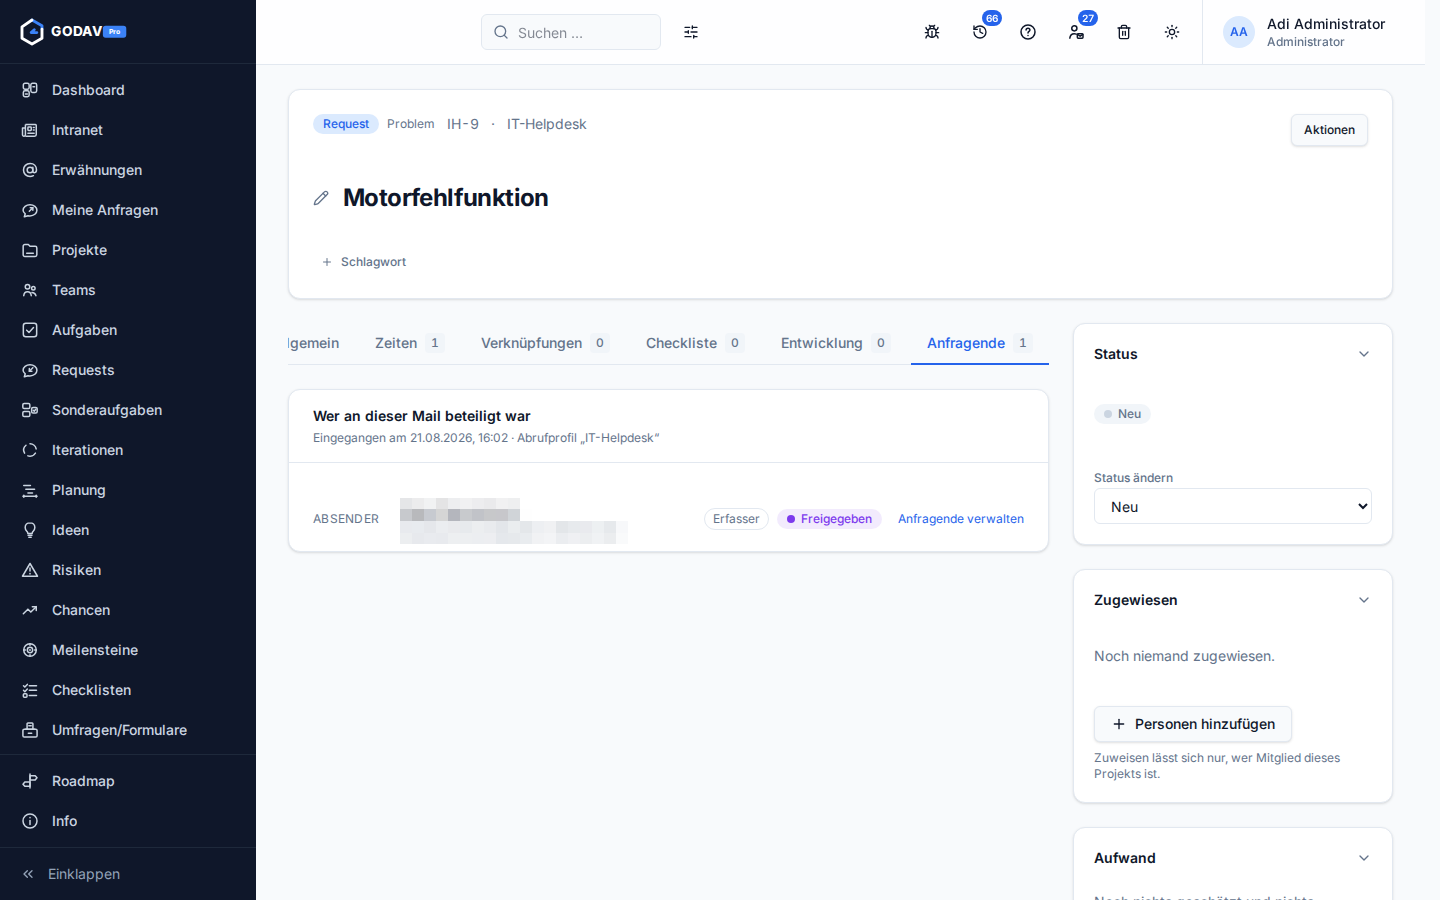Screen dimensions: 1440x900
Task: Open the help question mark icon
Action: (1028, 32)
